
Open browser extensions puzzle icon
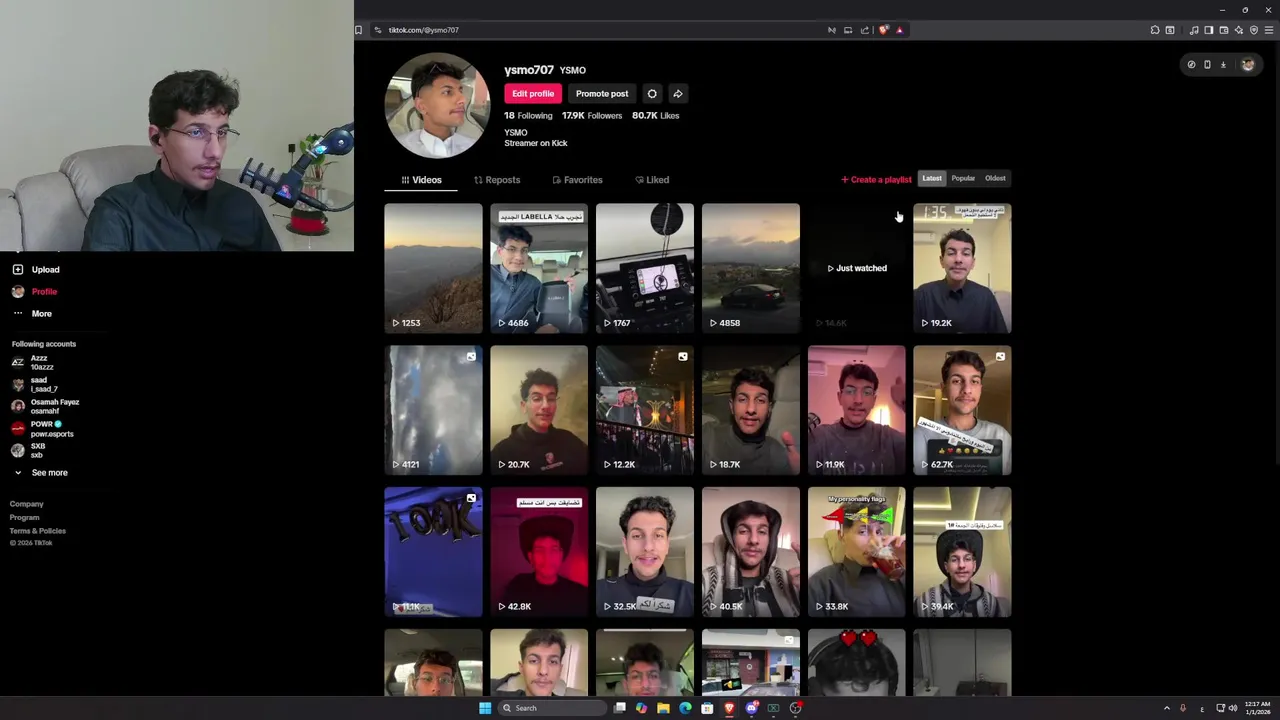(1155, 30)
